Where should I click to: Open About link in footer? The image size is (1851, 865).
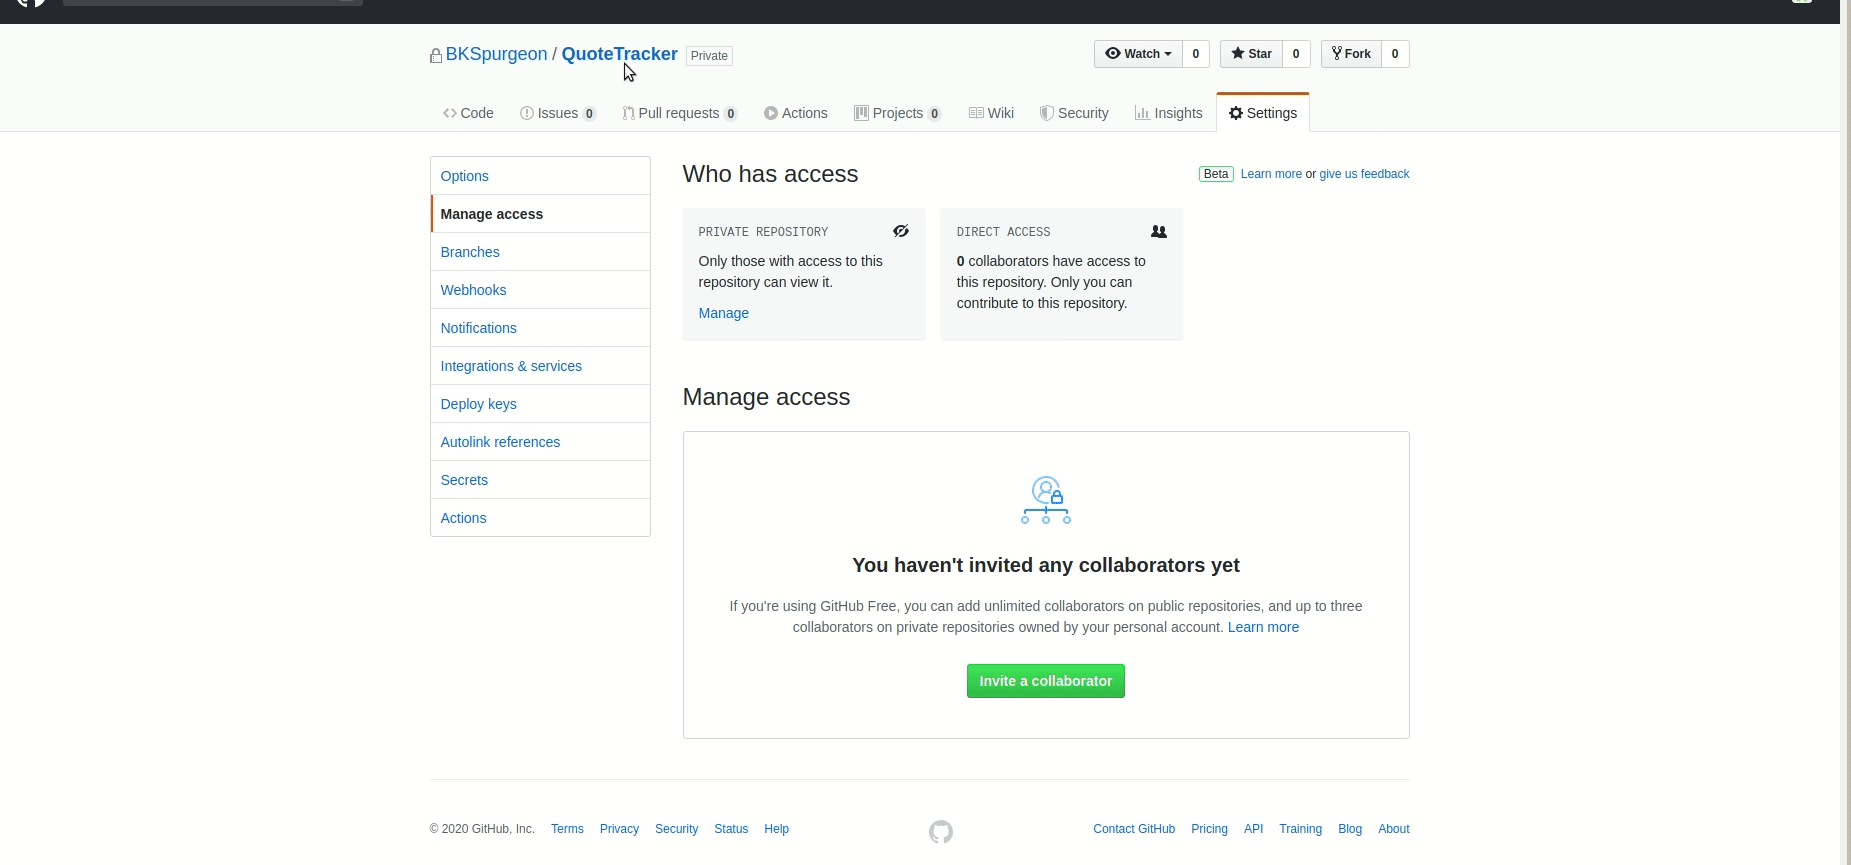(1394, 829)
